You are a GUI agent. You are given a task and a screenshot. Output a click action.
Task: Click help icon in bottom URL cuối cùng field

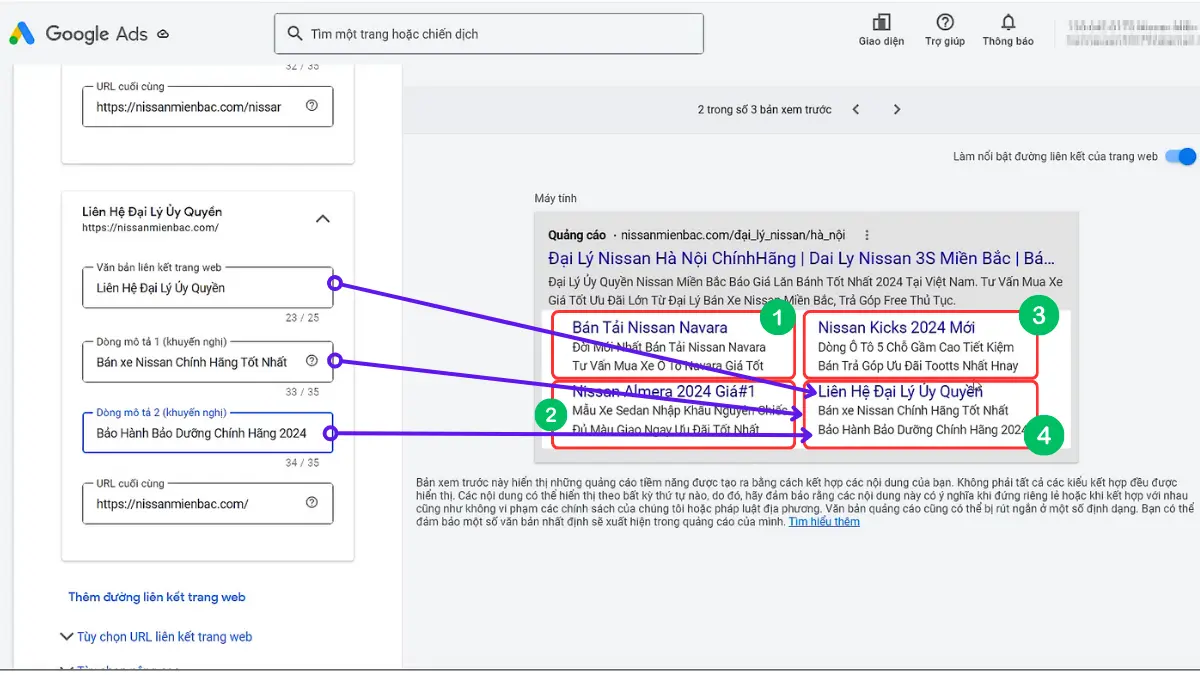pyautogui.click(x=312, y=503)
